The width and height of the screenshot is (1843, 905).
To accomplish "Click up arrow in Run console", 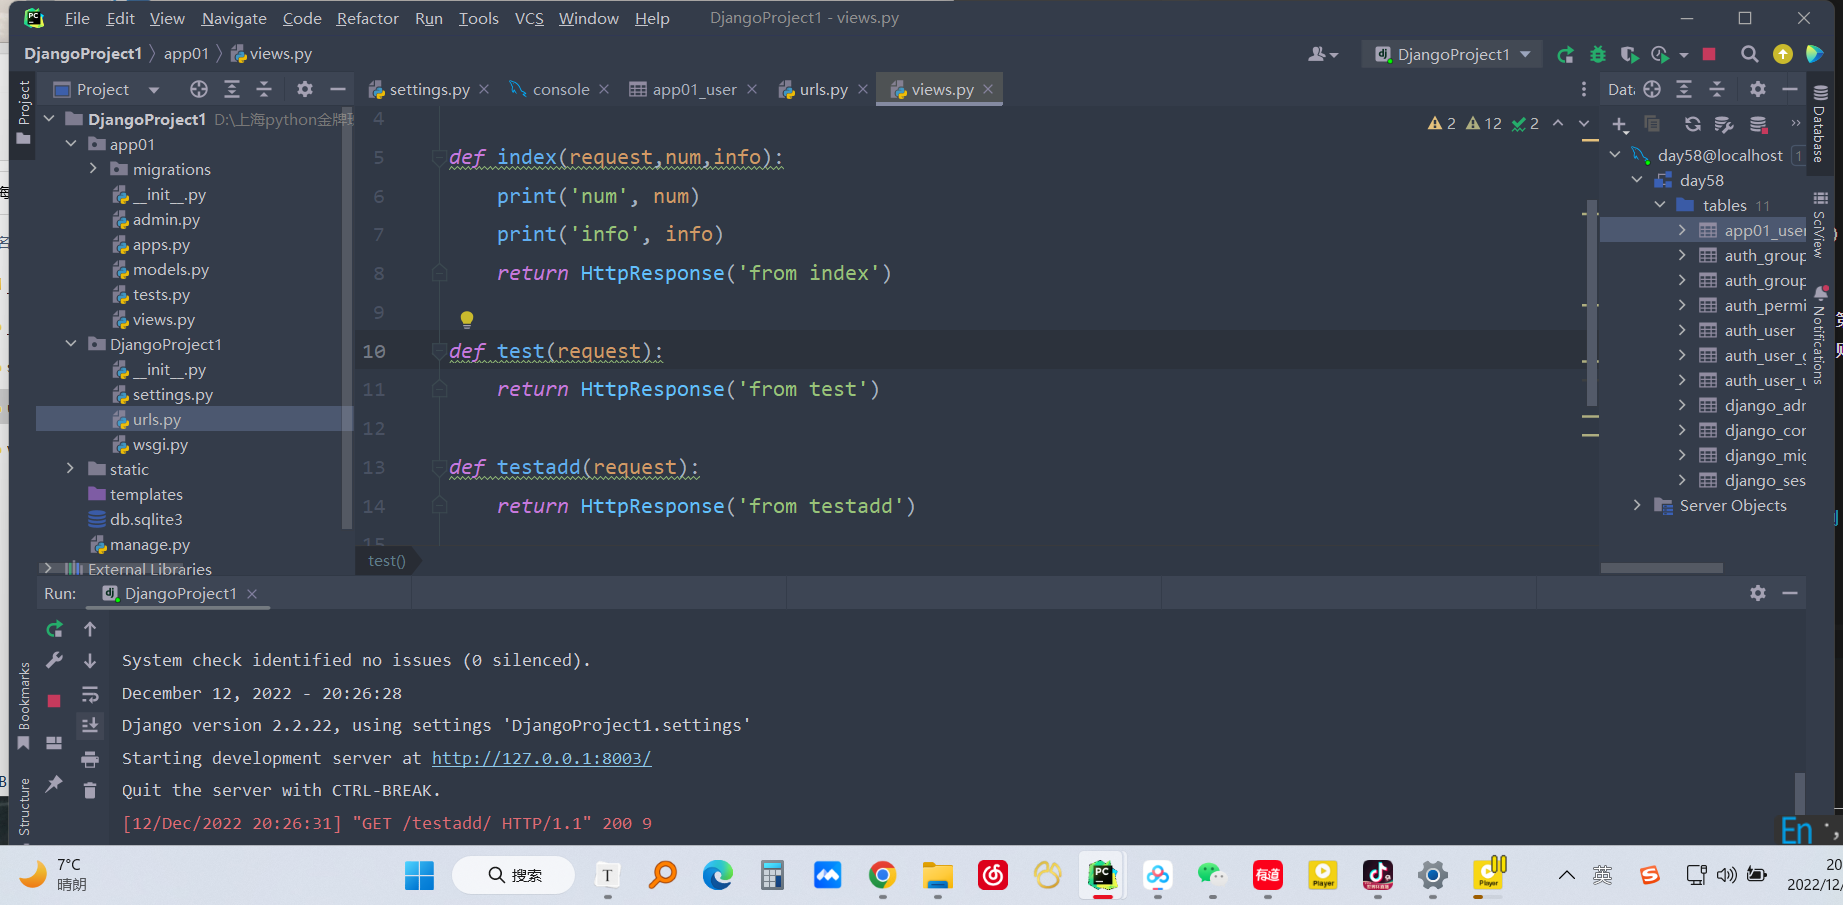I will (90, 629).
